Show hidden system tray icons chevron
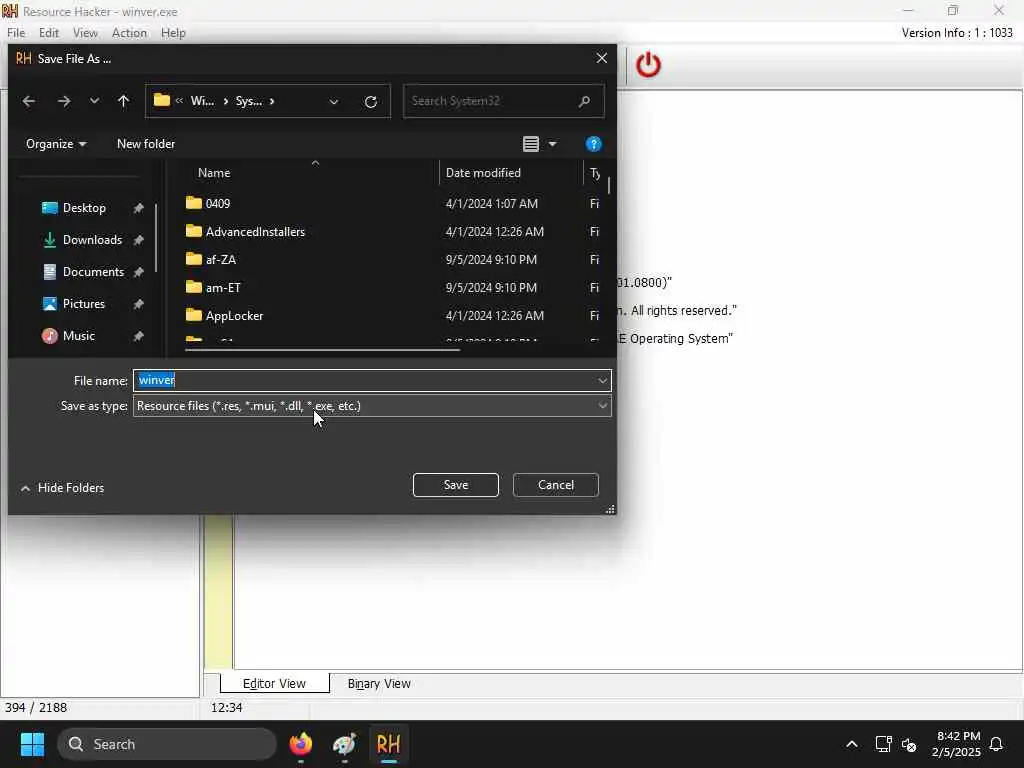This screenshot has width=1024, height=768. (852, 744)
